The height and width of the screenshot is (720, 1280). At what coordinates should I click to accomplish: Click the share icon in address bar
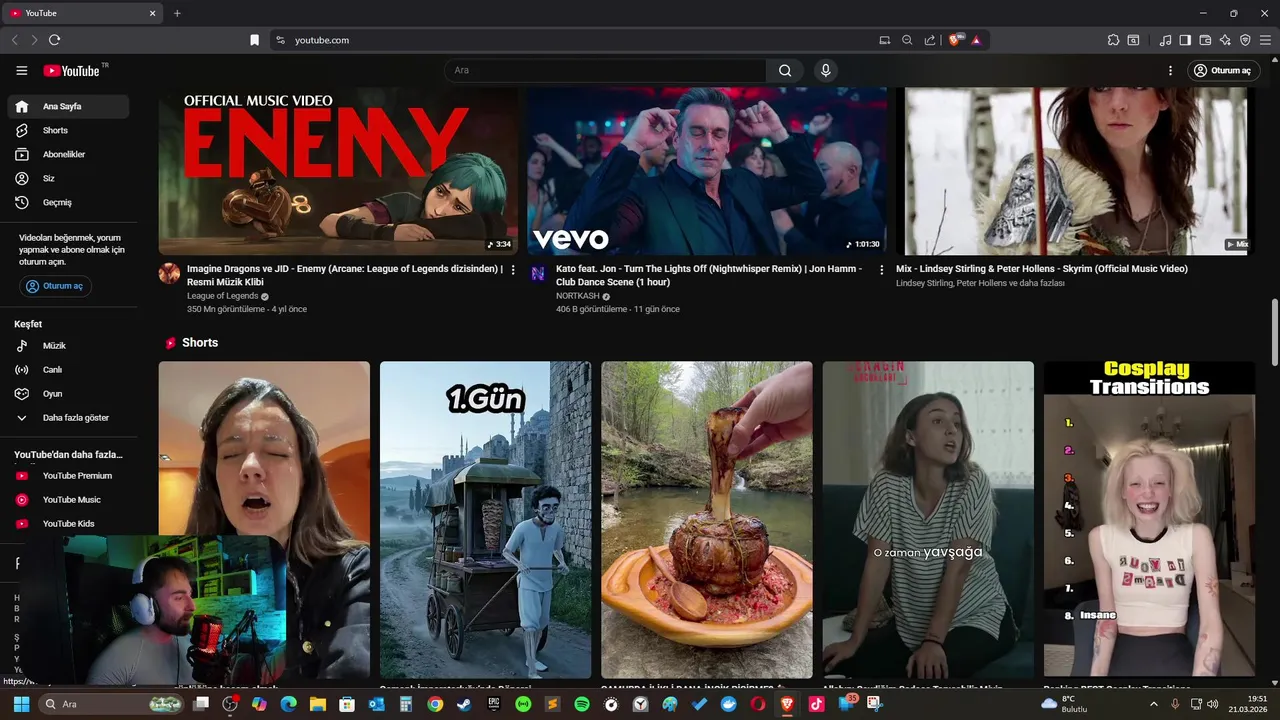pos(930,40)
